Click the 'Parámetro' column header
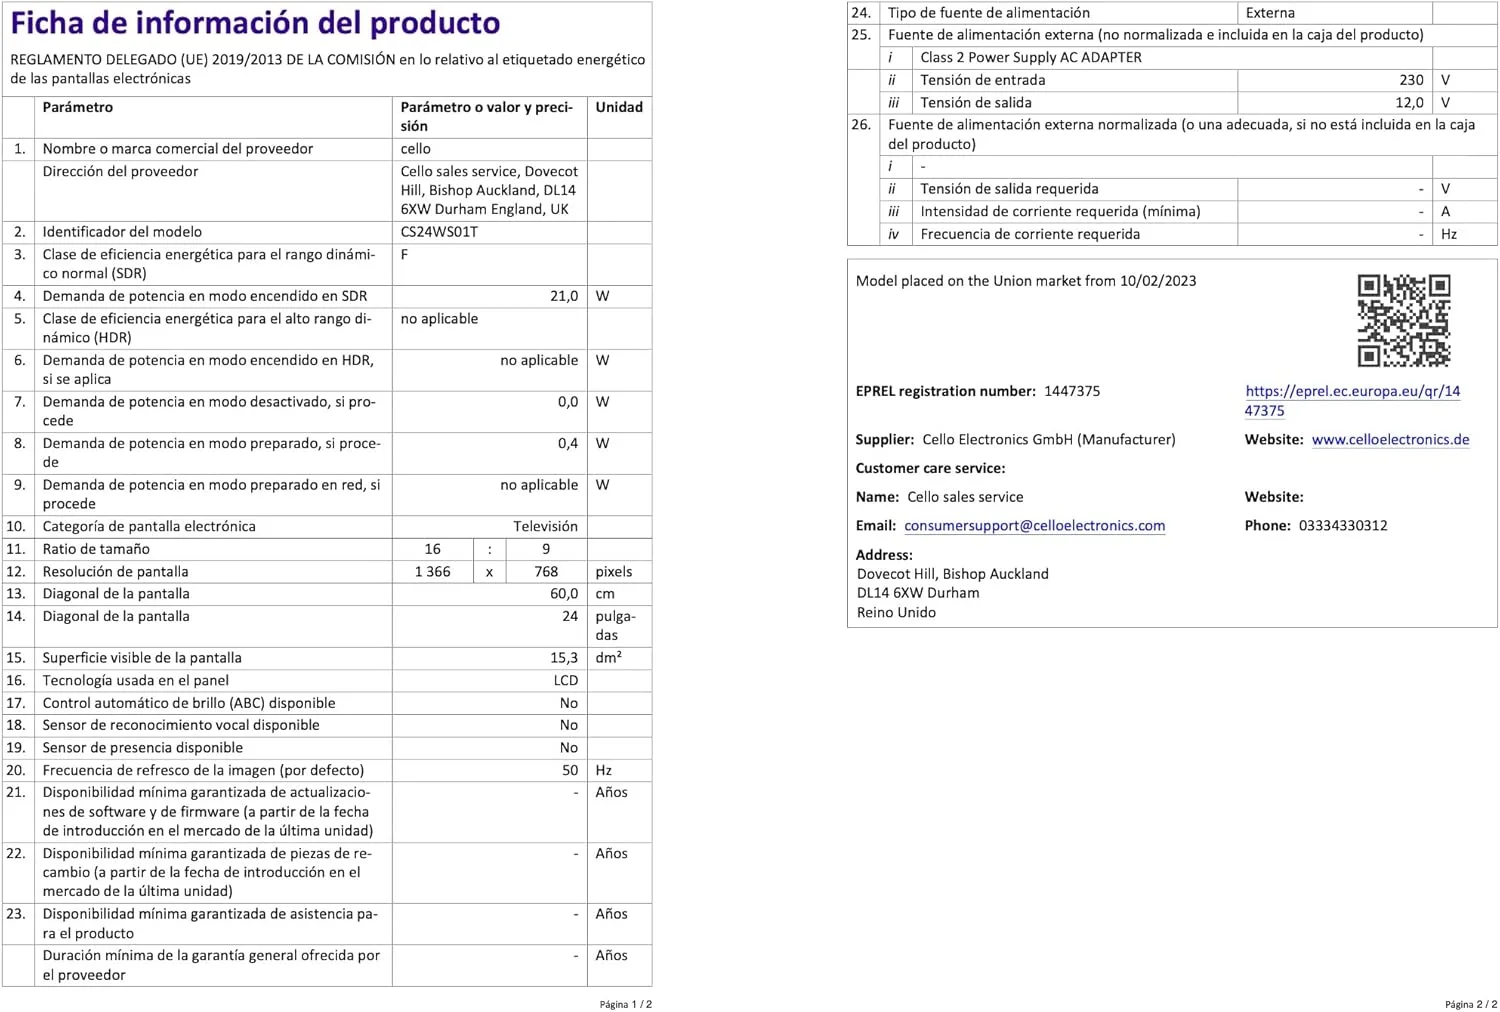Screen dimensions: 1500x1012 click(78, 107)
